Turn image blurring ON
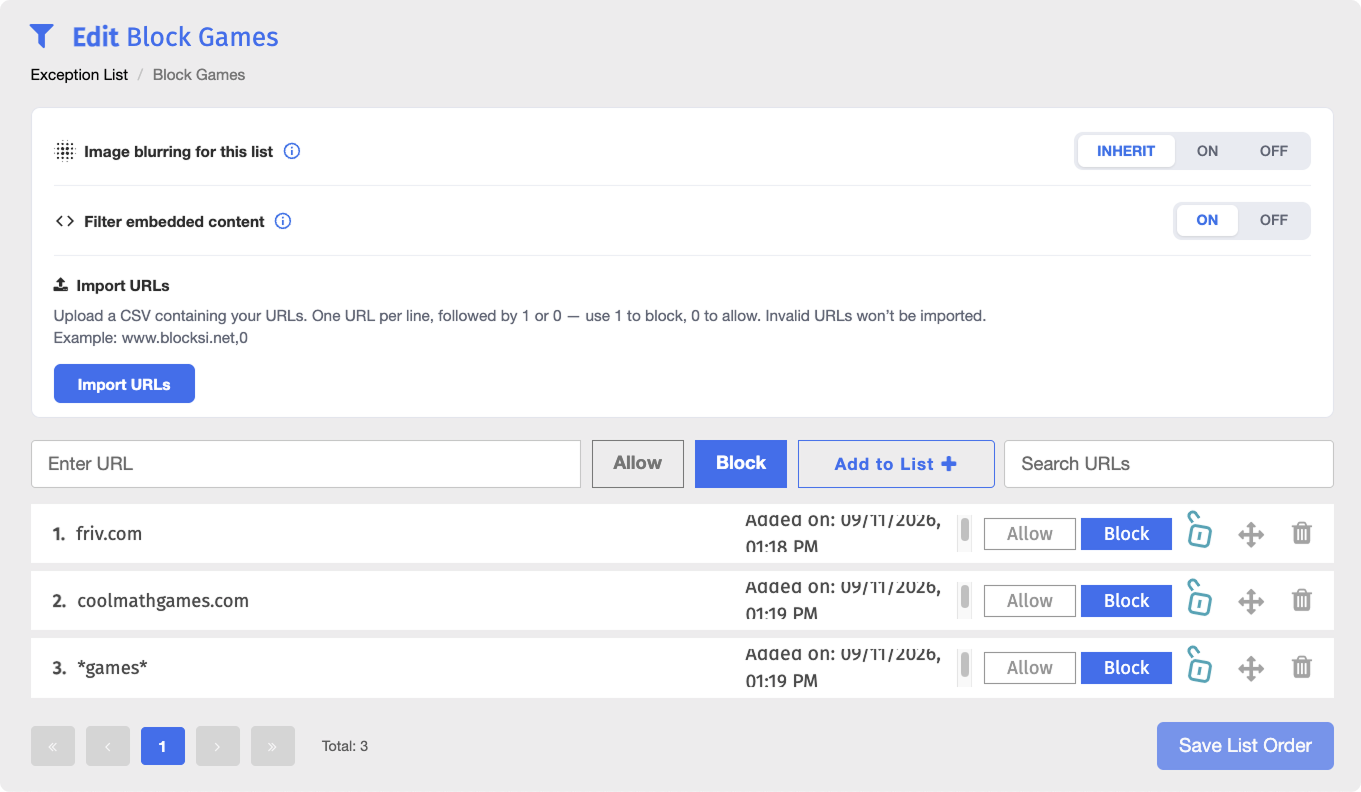This screenshot has width=1361, height=792. 1207,151
